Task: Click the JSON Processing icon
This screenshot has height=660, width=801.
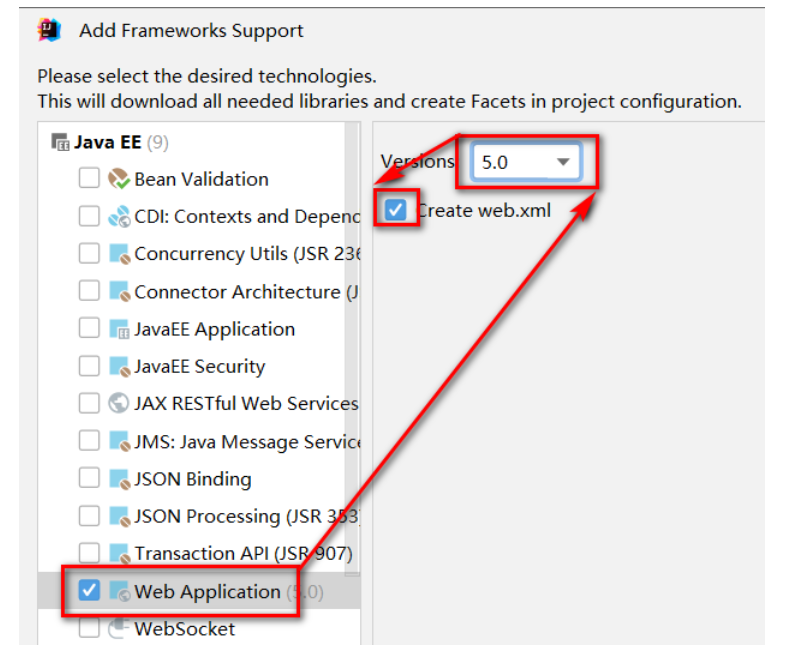Action: (x=120, y=516)
